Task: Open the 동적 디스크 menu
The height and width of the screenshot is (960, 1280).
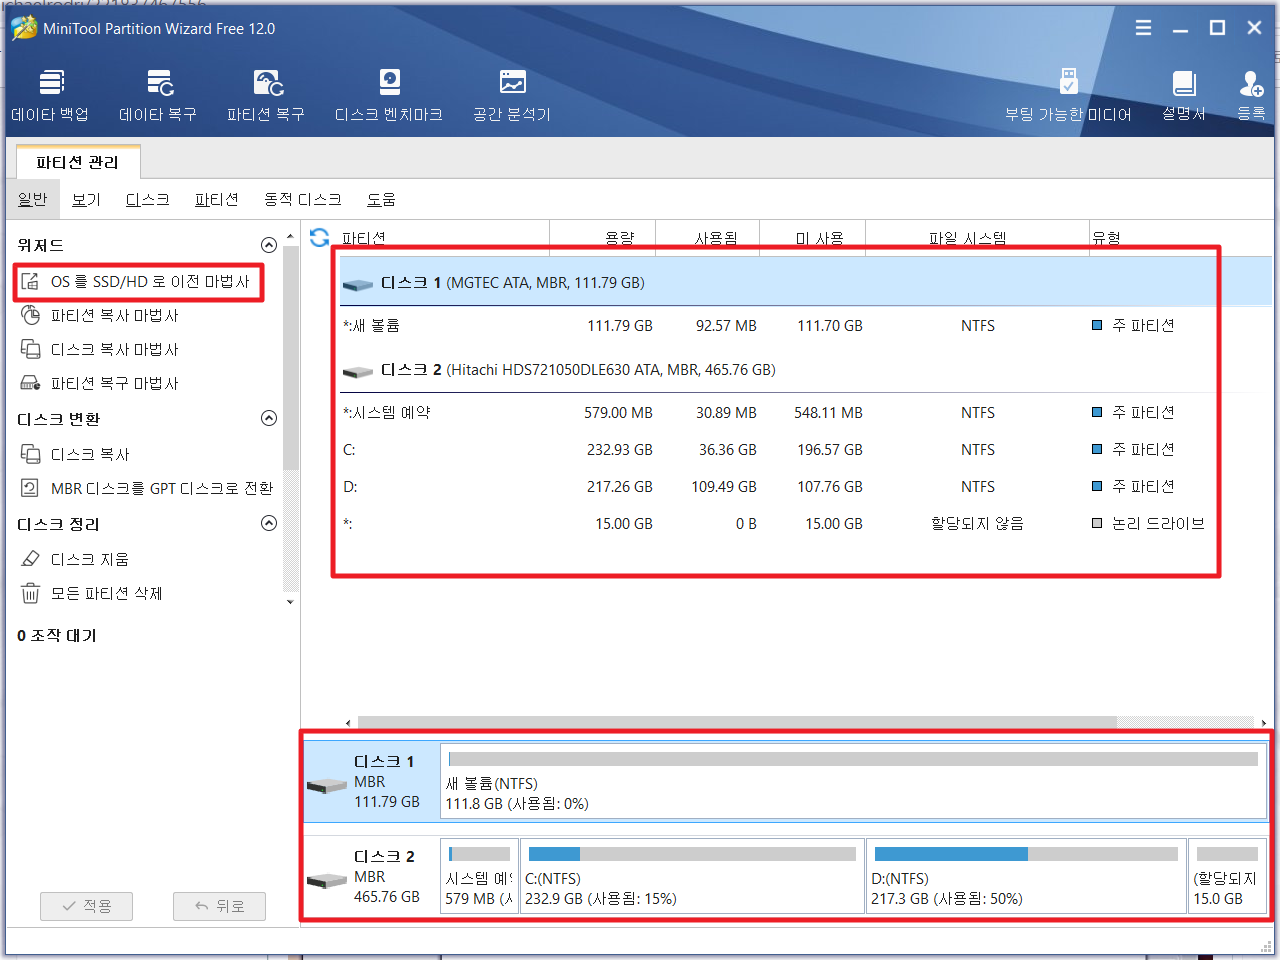Action: 303,200
